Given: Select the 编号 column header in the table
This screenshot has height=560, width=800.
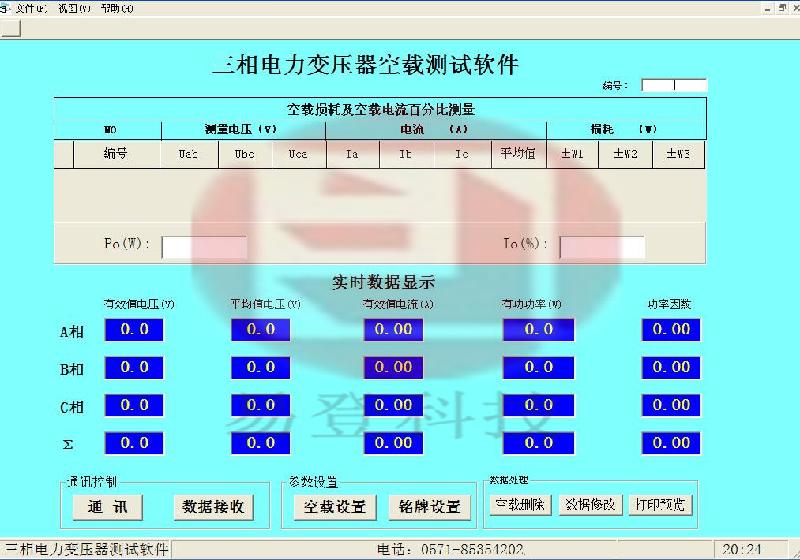Looking at the screenshot, I should 117,154.
